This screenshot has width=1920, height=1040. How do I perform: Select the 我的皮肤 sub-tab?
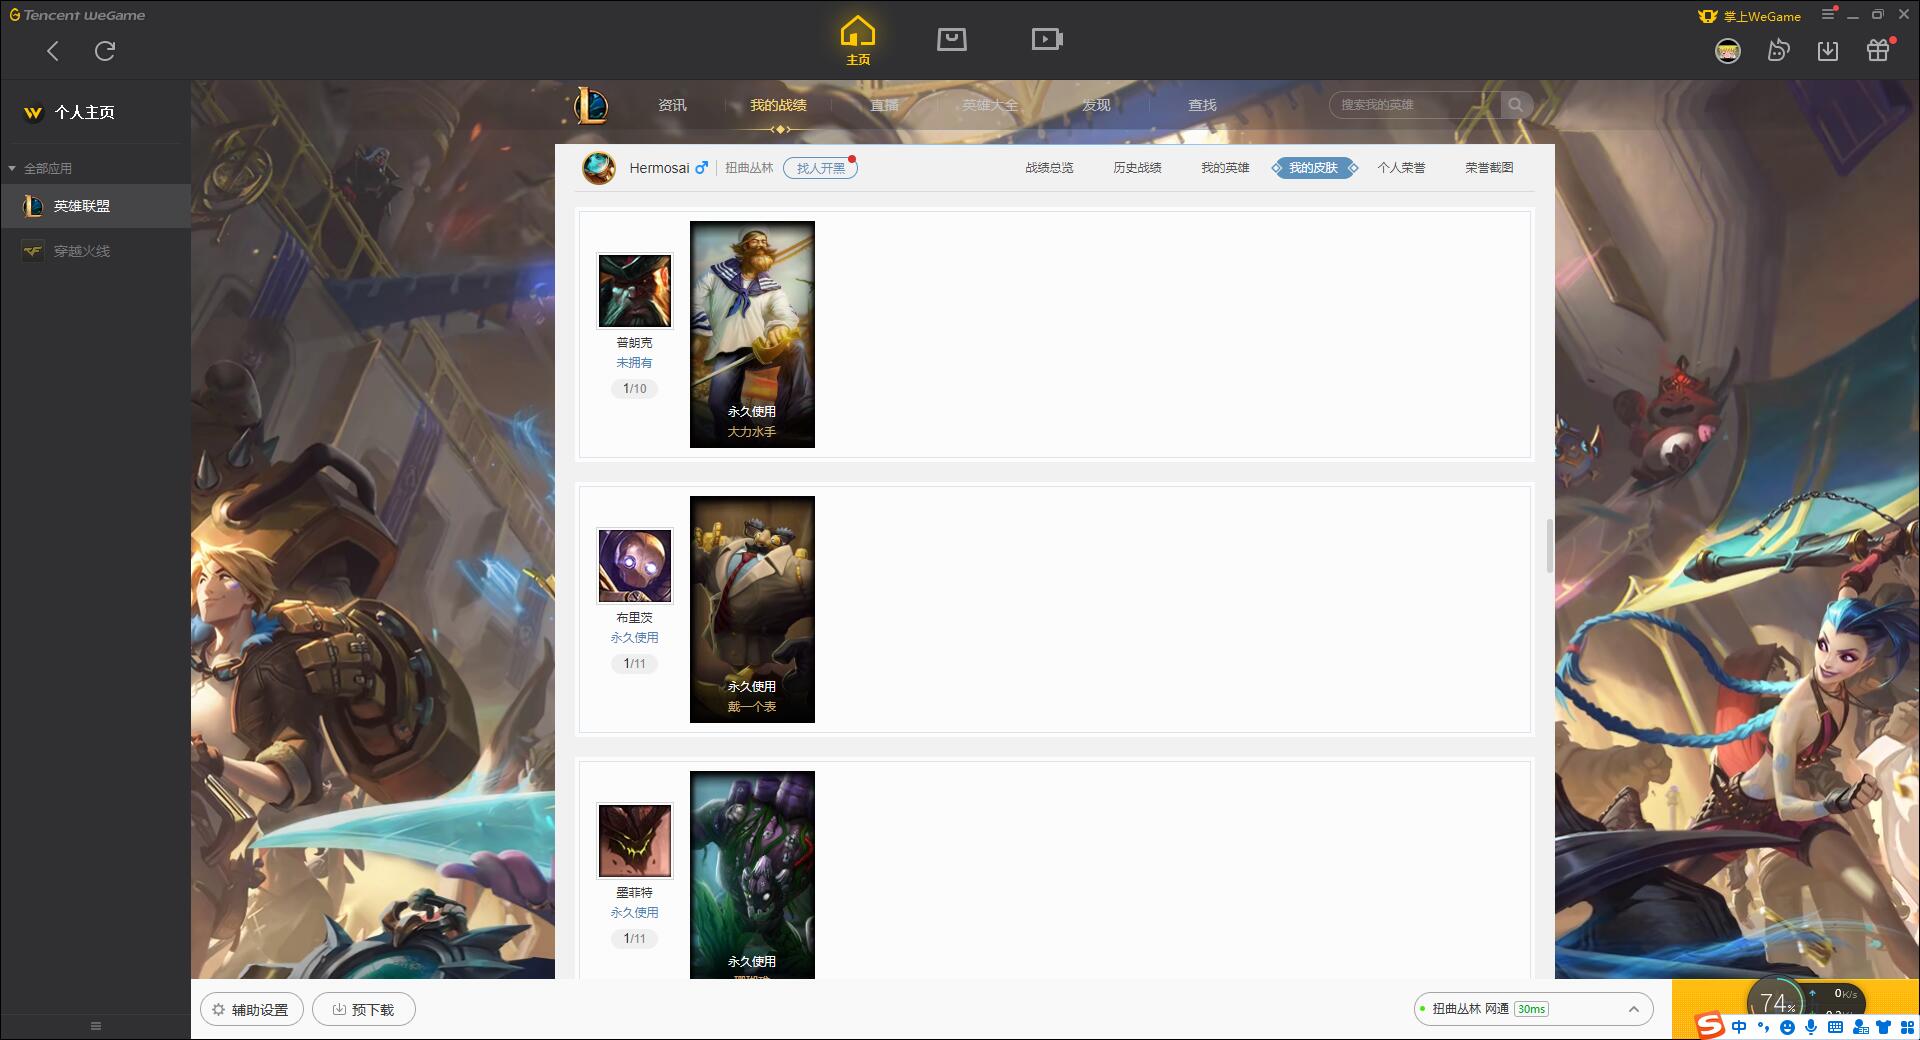[x=1313, y=168]
